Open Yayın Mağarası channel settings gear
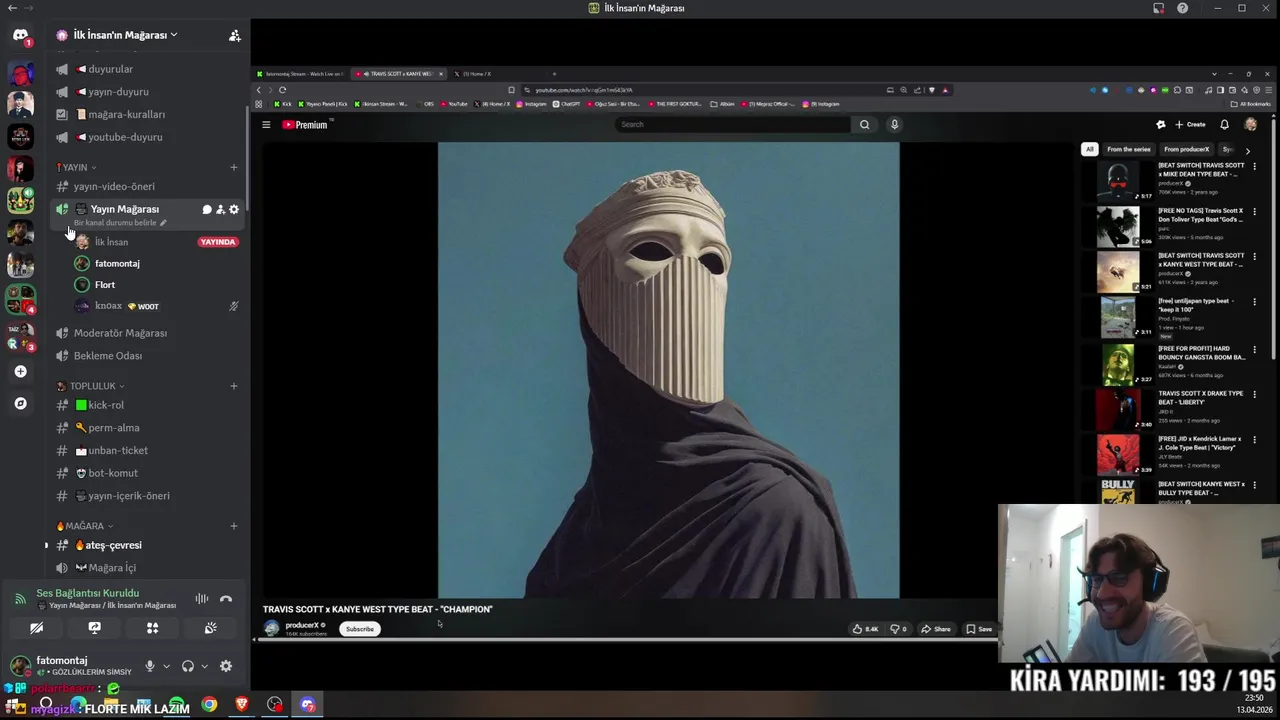1280x720 pixels. pos(234,209)
